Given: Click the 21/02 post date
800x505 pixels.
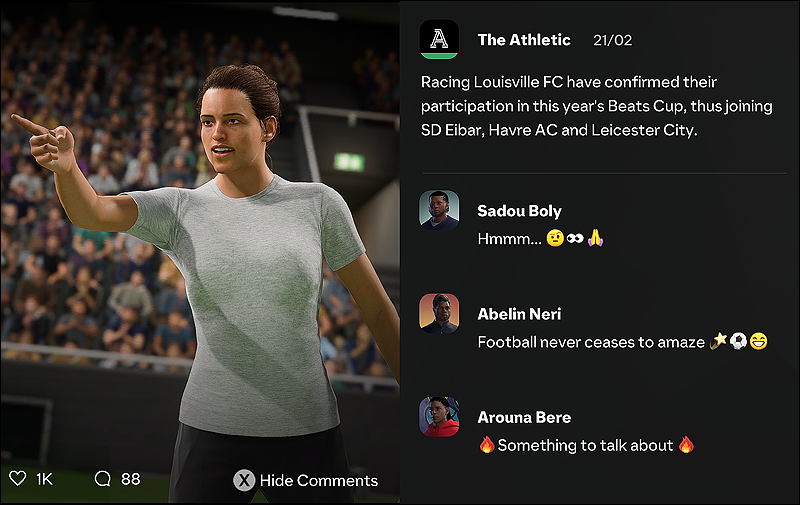Looking at the screenshot, I should coord(612,40).
